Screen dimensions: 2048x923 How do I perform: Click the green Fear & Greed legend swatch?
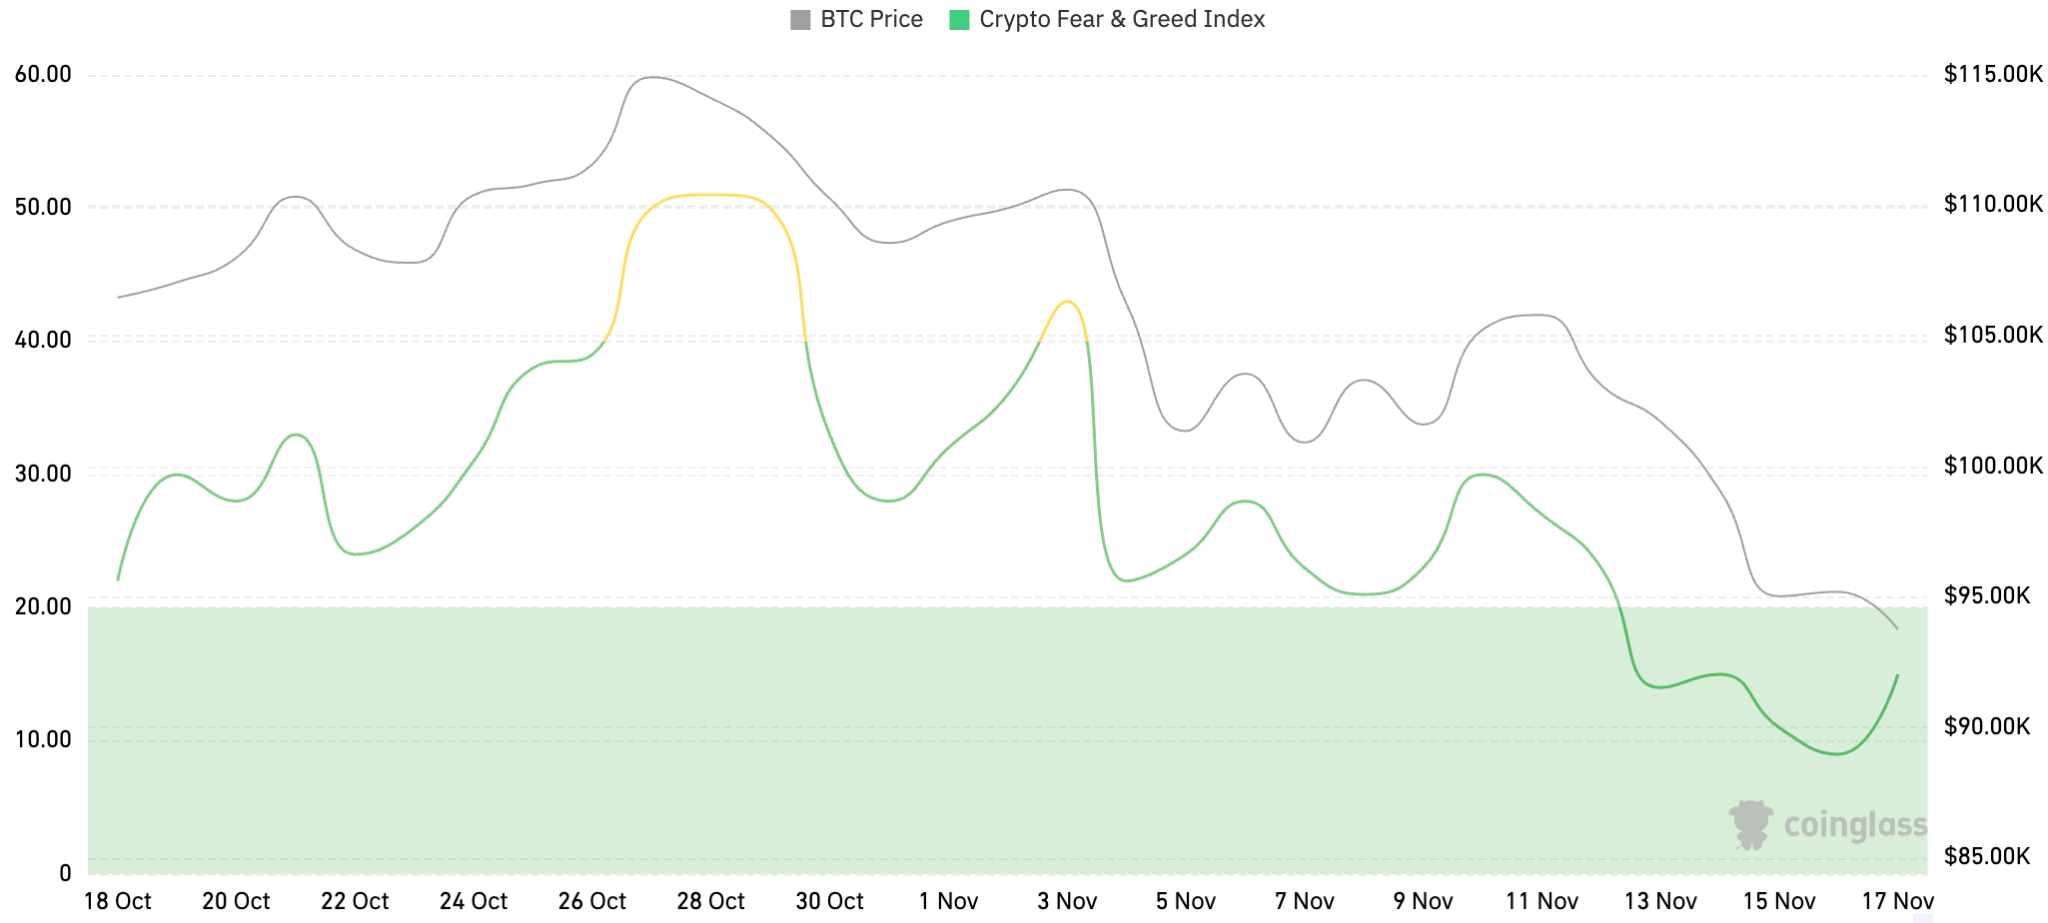pyautogui.click(x=959, y=20)
